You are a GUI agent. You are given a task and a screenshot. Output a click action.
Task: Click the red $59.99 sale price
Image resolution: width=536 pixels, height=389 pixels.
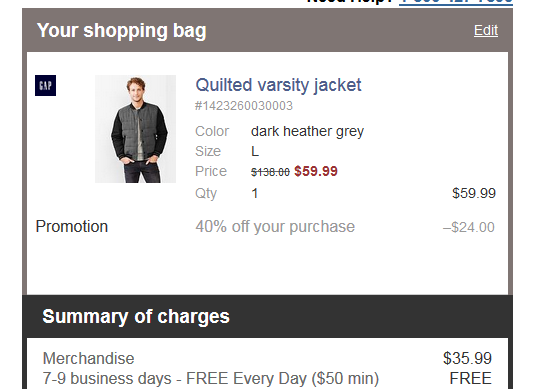click(316, 171)
